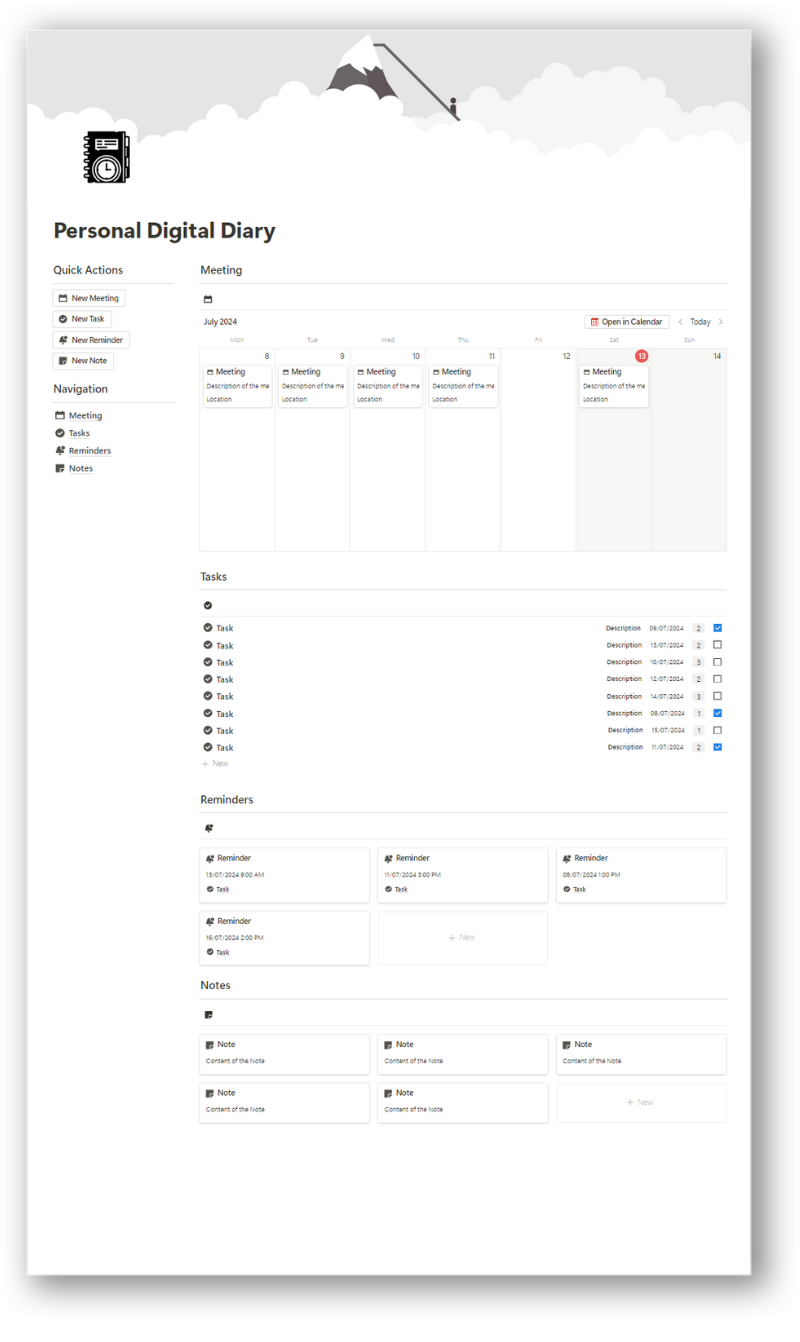
Task: Go to next week with the right chevron
Action: click(x=720, y=322)
